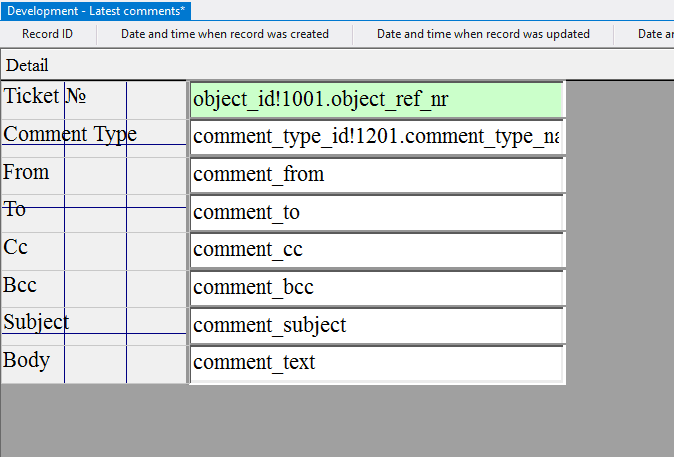Switch to Development - Latest comments tab

[95, 10]
